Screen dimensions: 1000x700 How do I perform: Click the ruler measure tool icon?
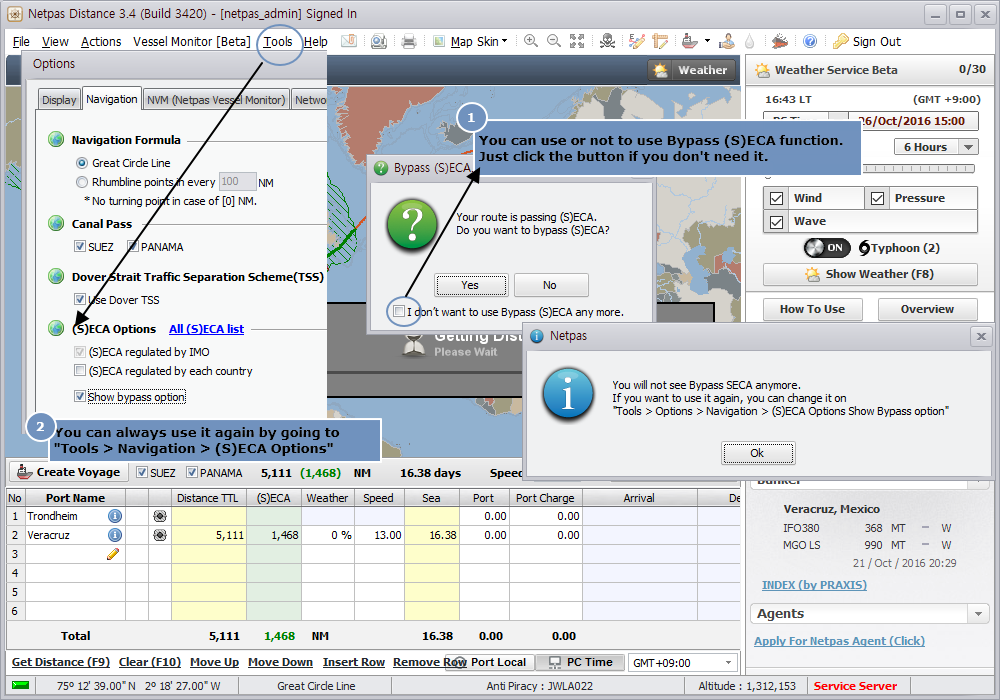(660, 41)
